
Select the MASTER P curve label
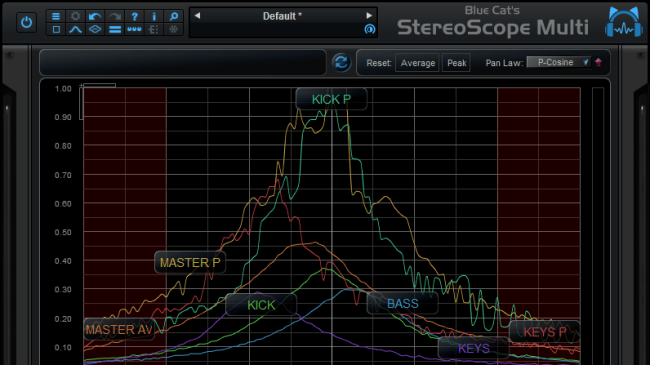click(190, 263)
